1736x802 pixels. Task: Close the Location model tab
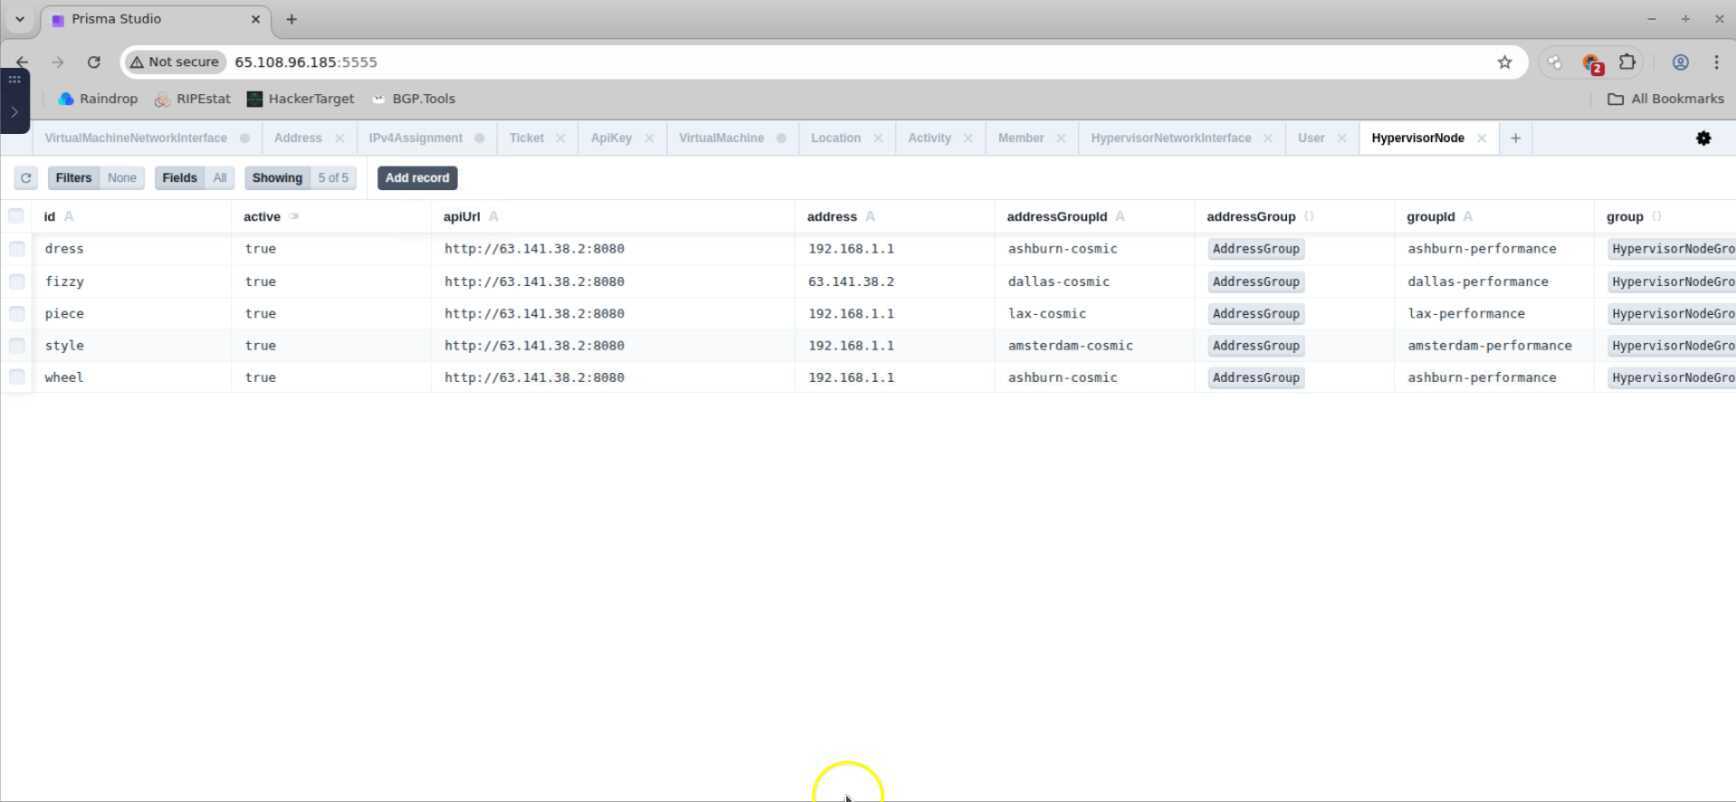[878, 138]
